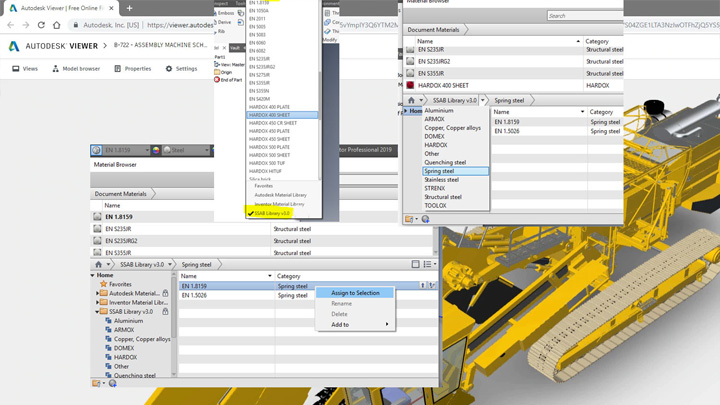Select Aluminium category in library tree
The image size is (720, 405).
tap(128, 321)
